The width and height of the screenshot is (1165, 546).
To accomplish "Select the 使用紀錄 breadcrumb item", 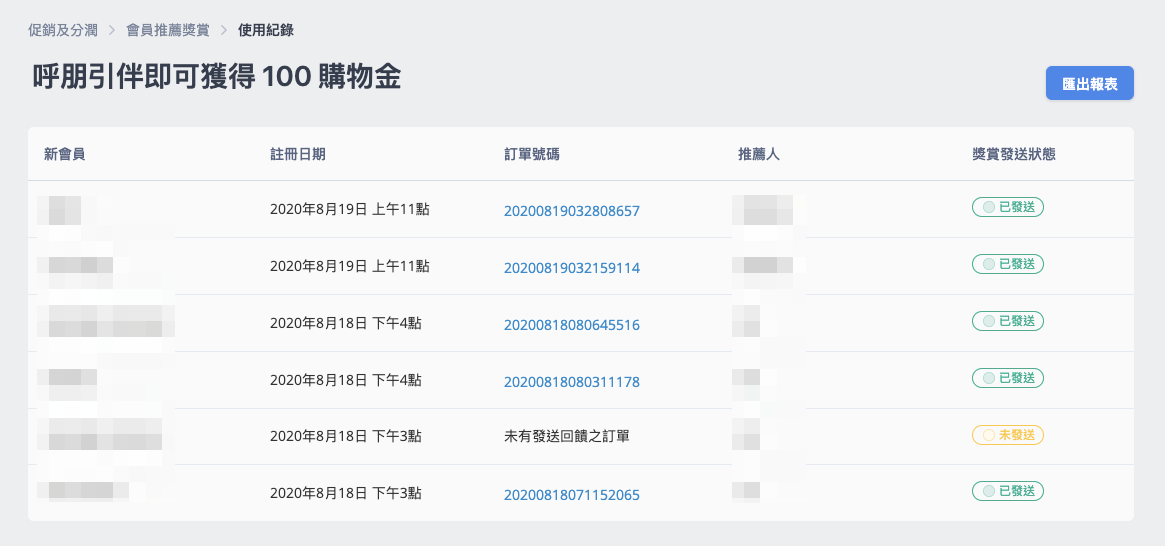I will (265, 30).
